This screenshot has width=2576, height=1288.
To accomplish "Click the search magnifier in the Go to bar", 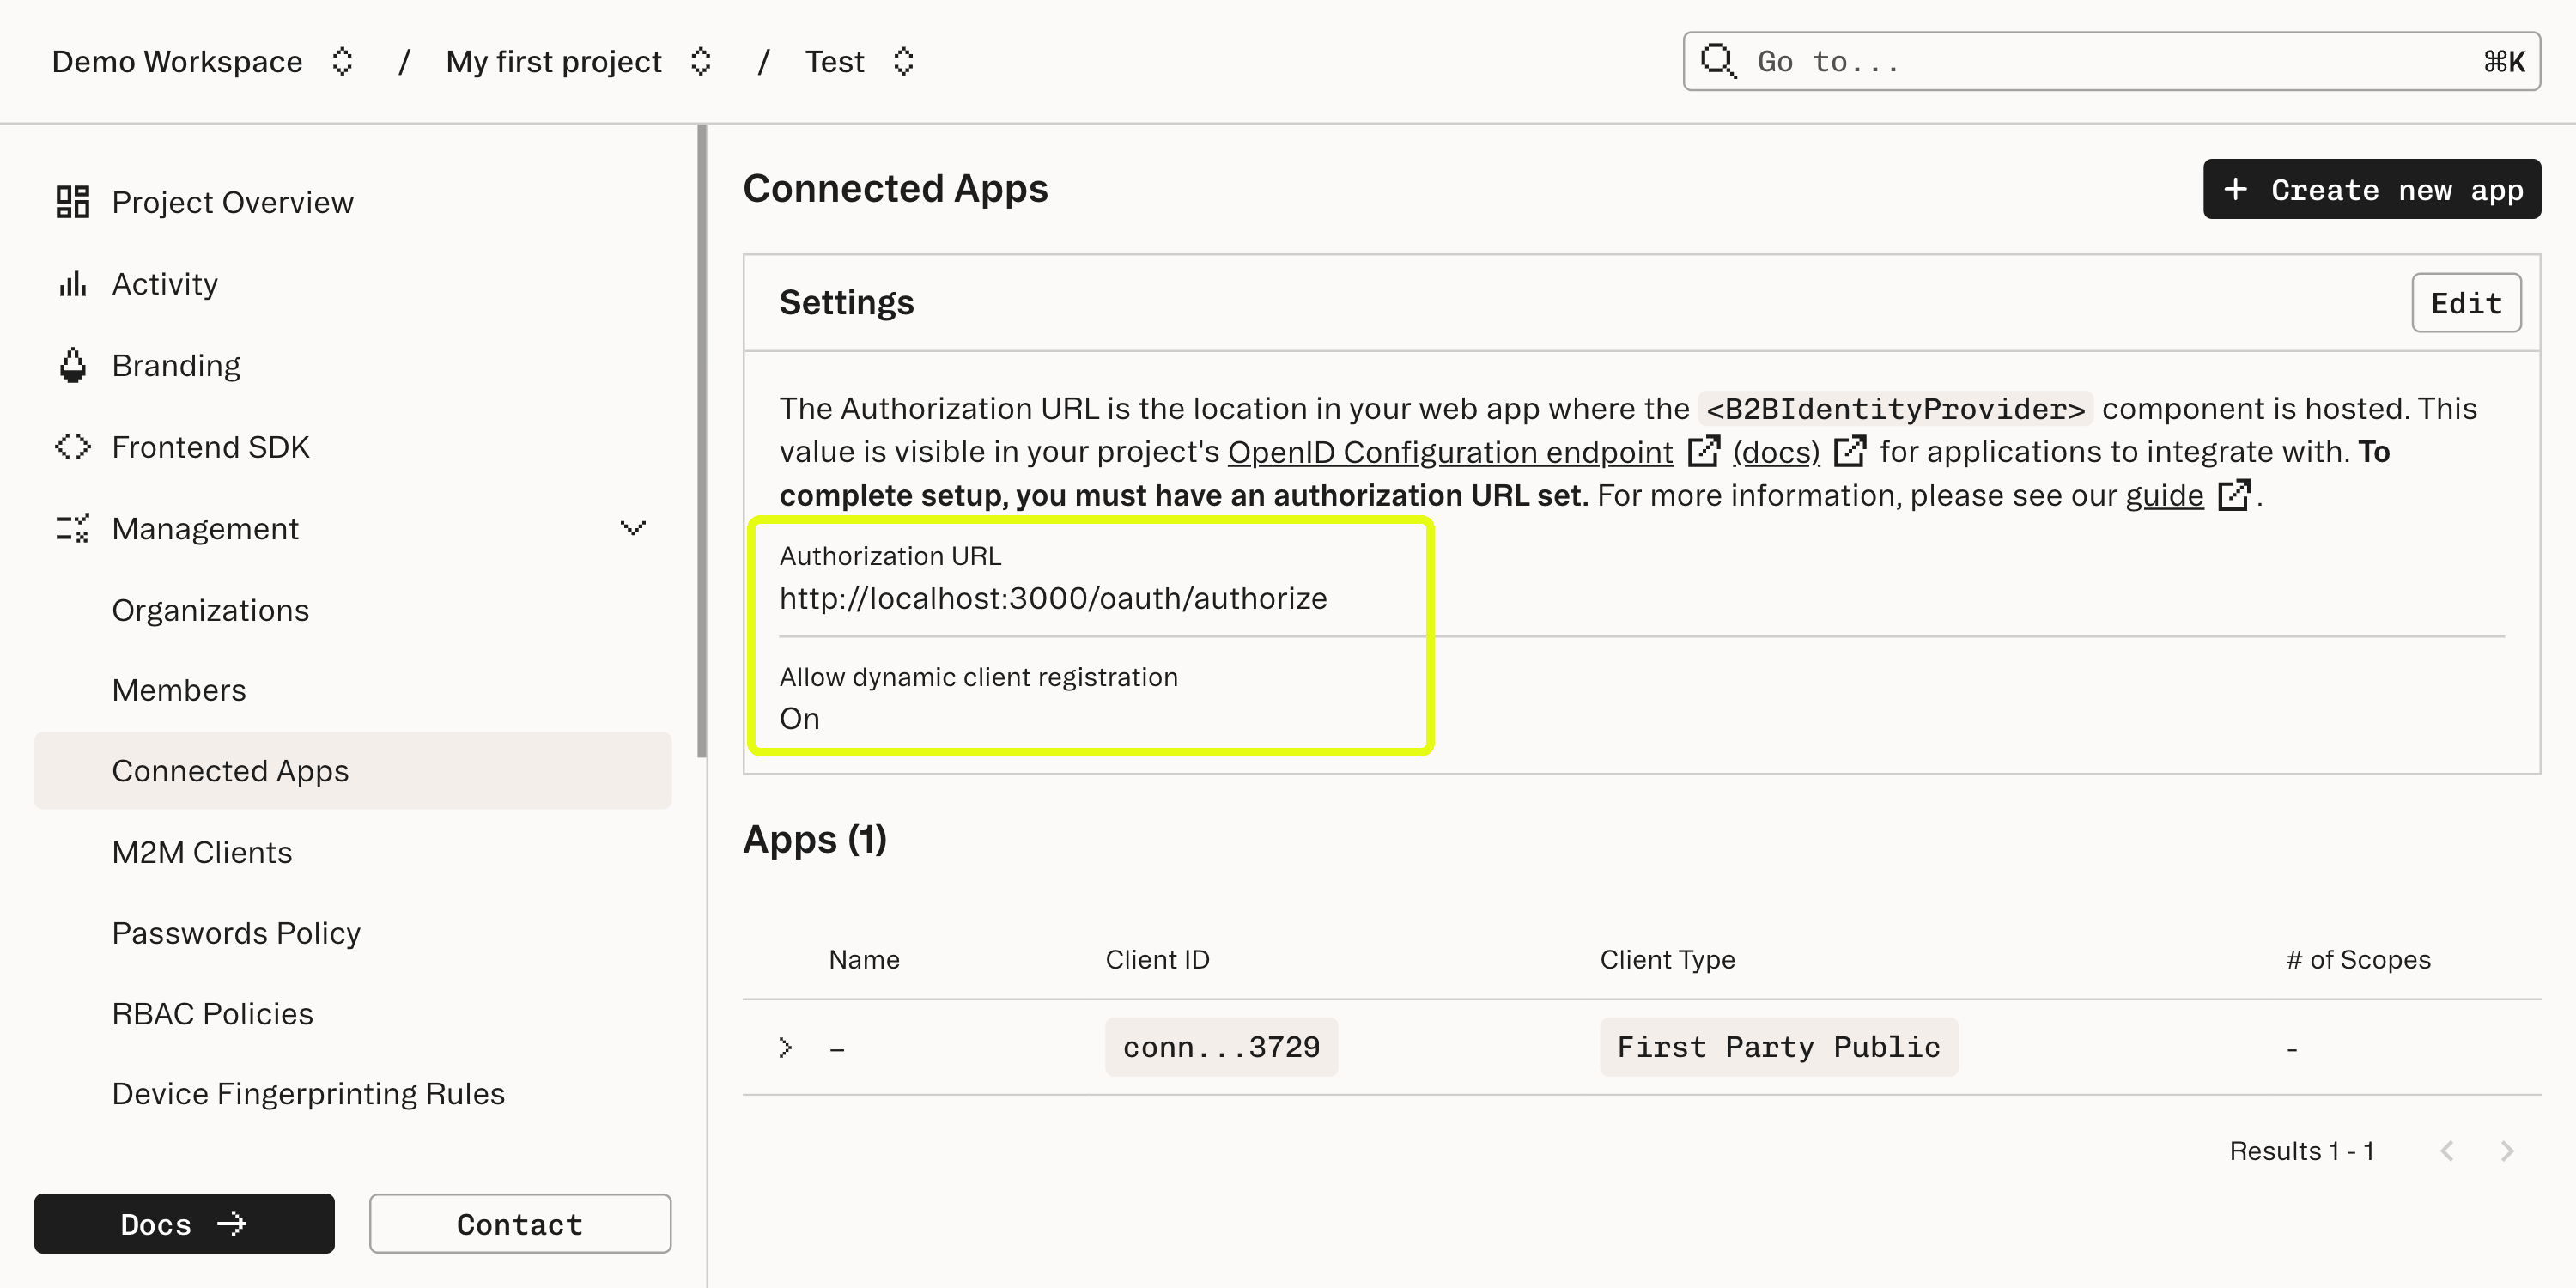I will pos(1718,61).
